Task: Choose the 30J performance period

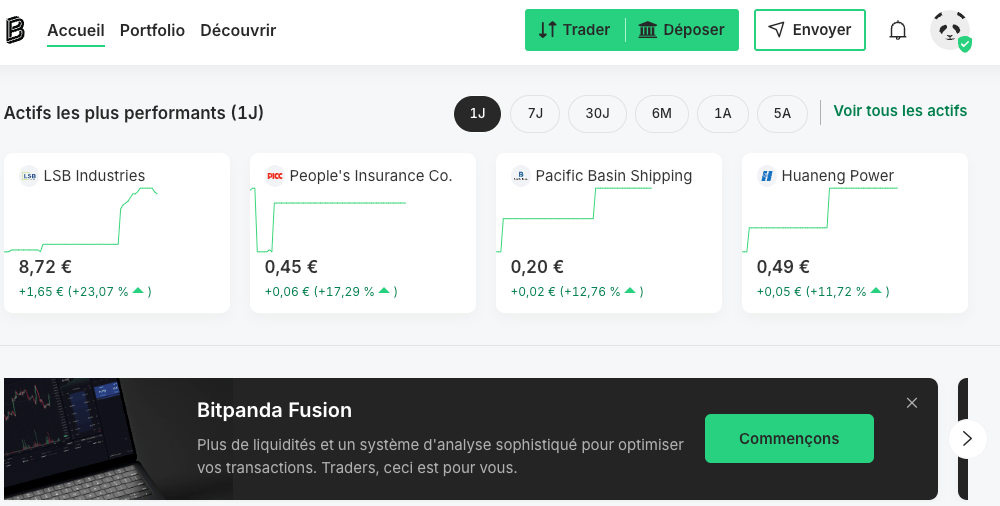Action: point(597,113)
